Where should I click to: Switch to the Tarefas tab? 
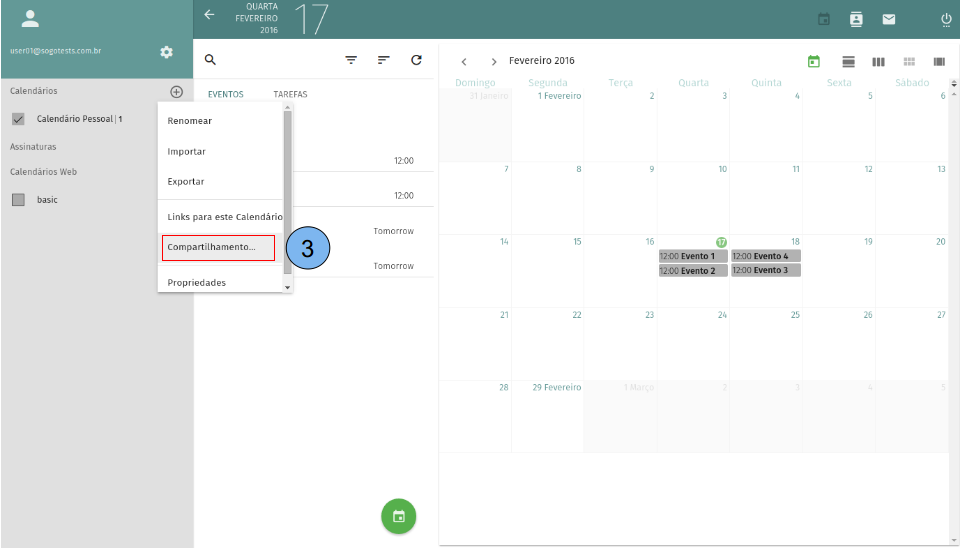[x=290, y=95]
